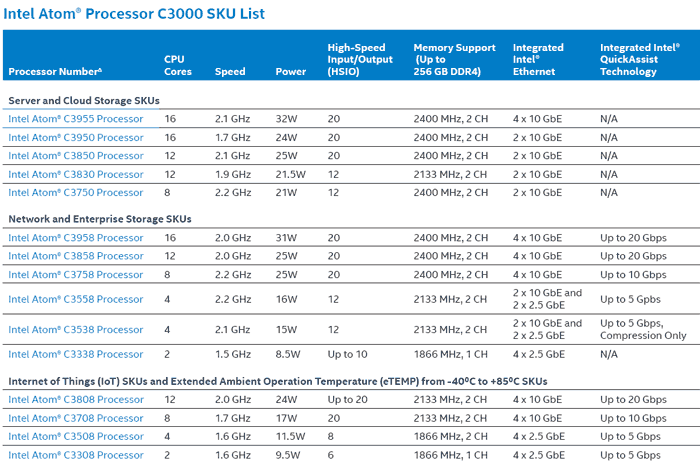The width and height of the screenshot is (700, 465).
Task: Open the Intel Atom C3308 Processor link
Action: tap(76, 454)
